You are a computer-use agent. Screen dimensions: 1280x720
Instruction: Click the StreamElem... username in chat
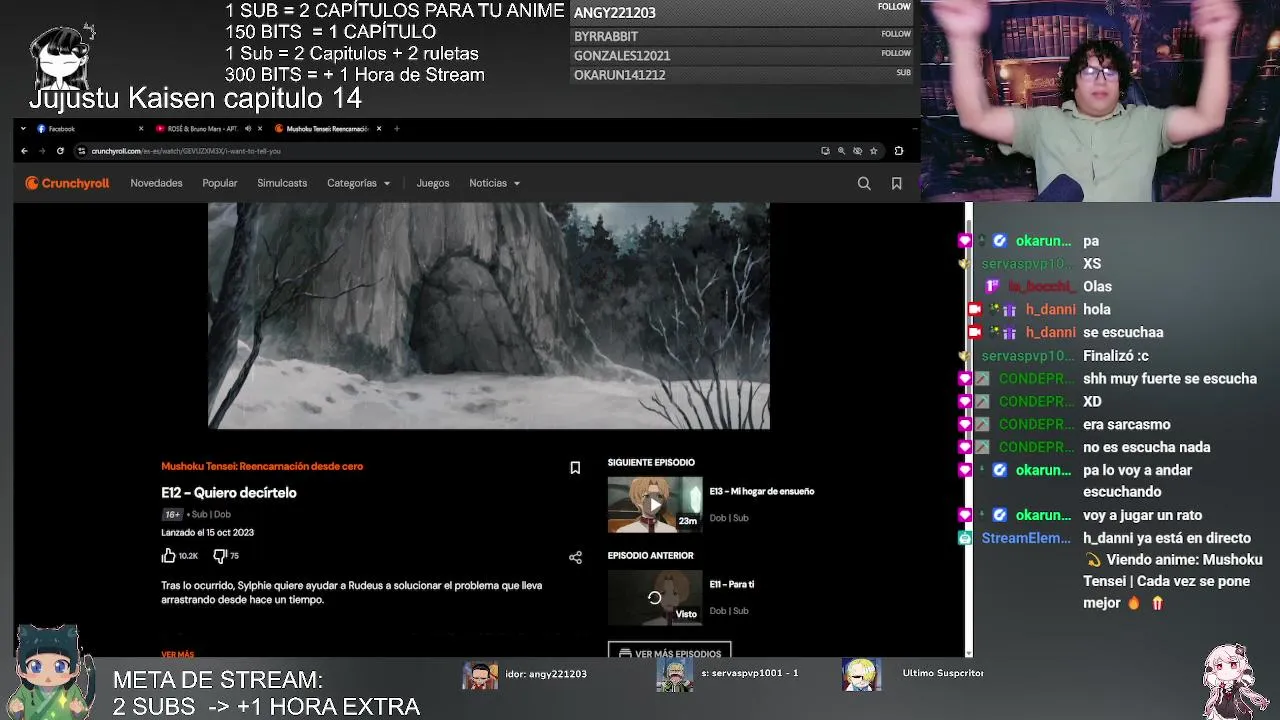(1026, 538)
